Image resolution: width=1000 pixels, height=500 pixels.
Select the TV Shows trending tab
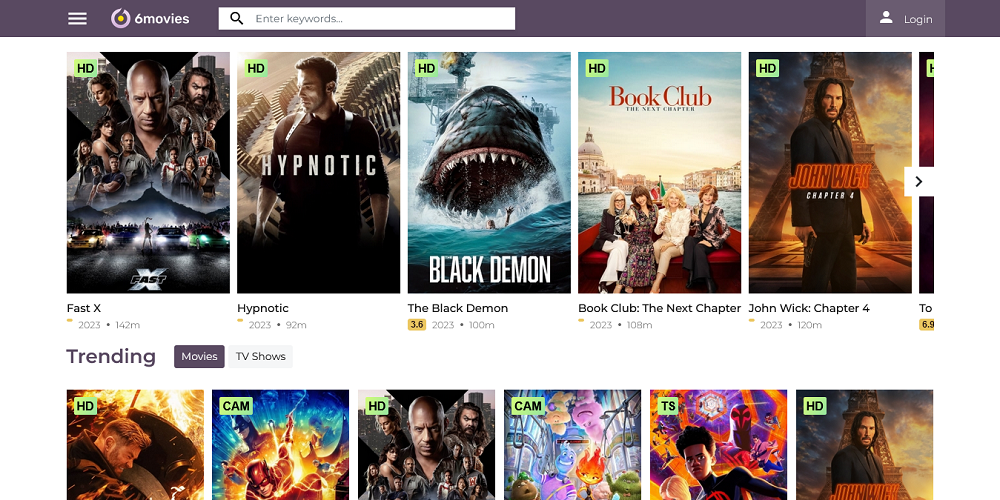click(260, 357)
